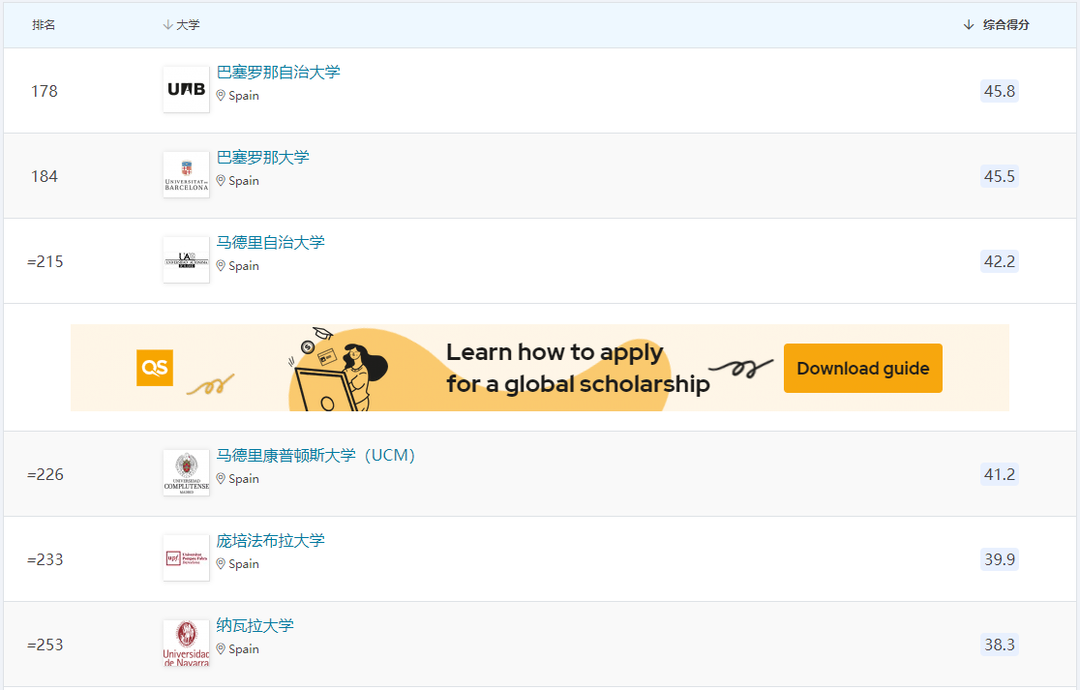Click the score 45.8
The height and width of the screenshot is (690, 1080).
click(x=999, y=91)
